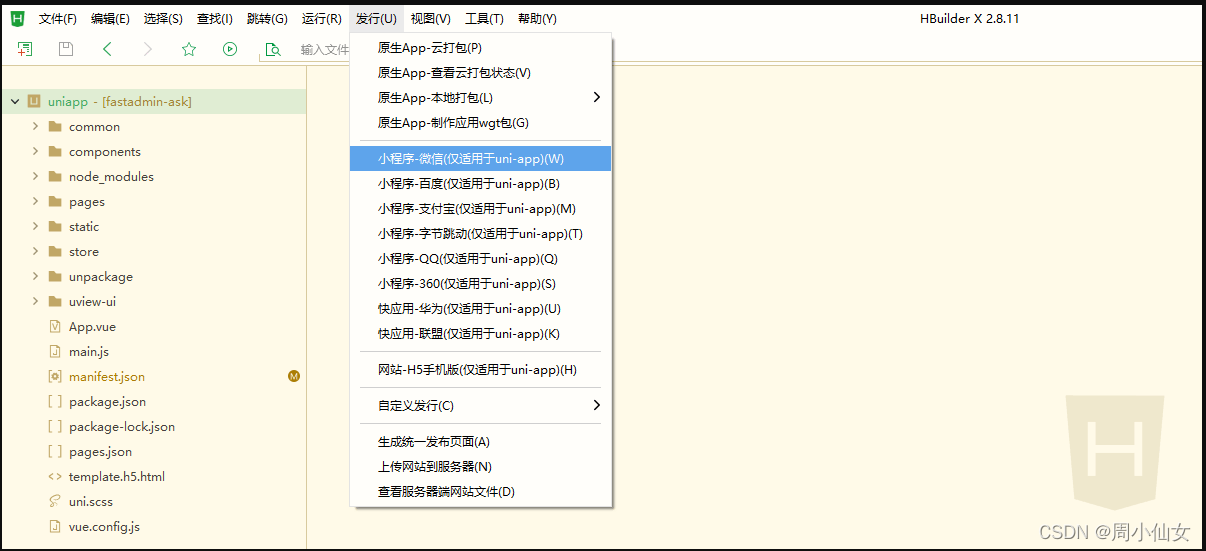Go back with the left arrow icon
Image resolution: width=1206 pixels, height=551 pixels.
107,49
